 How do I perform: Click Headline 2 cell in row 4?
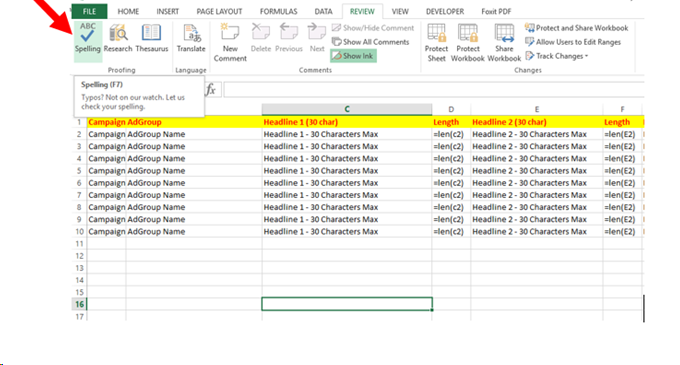536,159
